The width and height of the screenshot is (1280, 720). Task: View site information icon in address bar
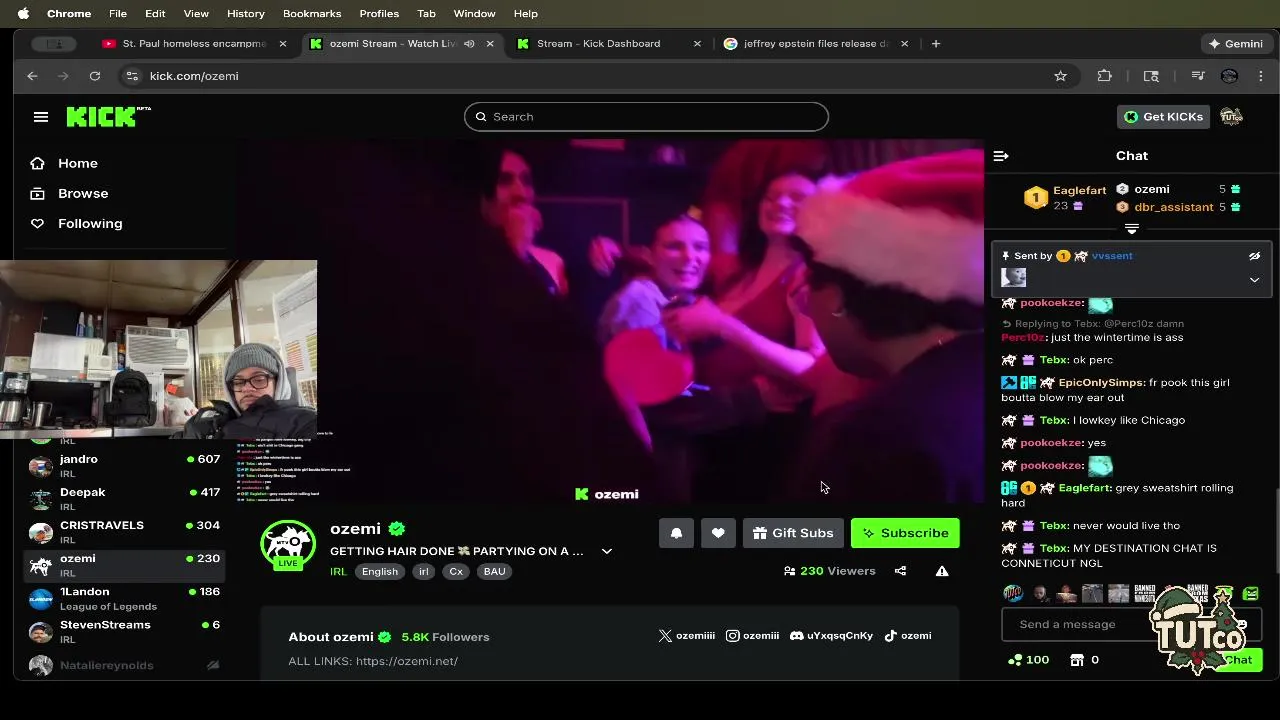coord(131,76)
